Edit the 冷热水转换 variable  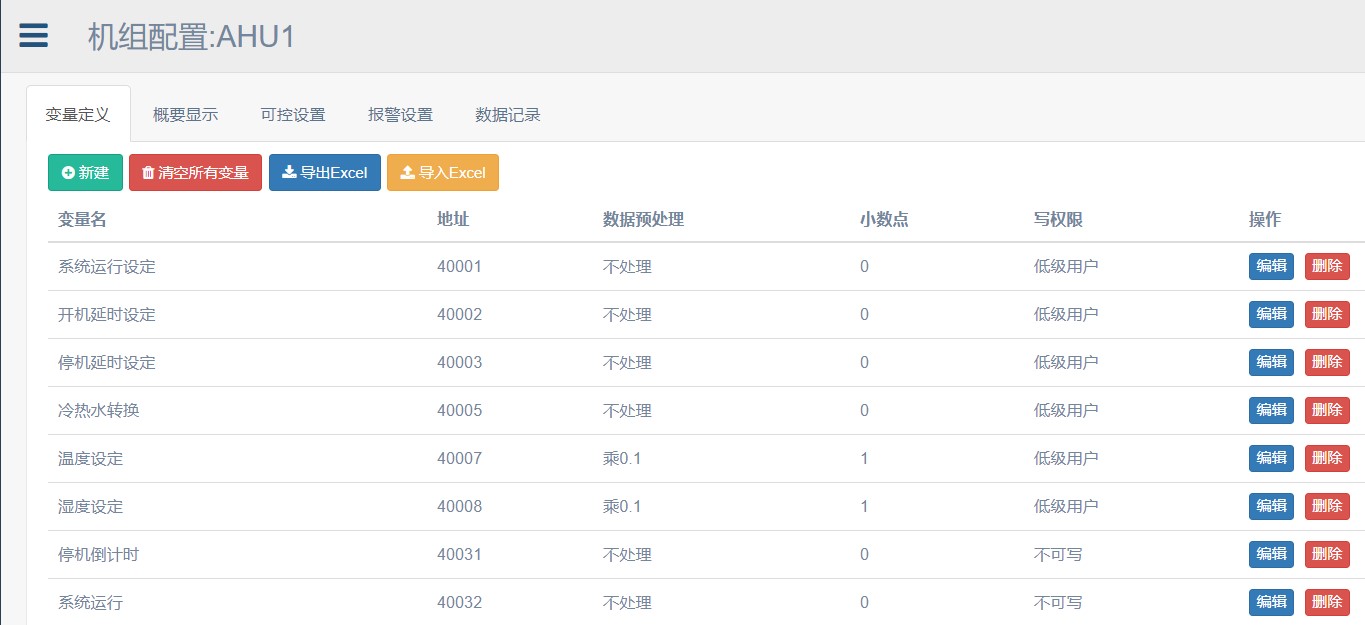[x=1271, y=410]
